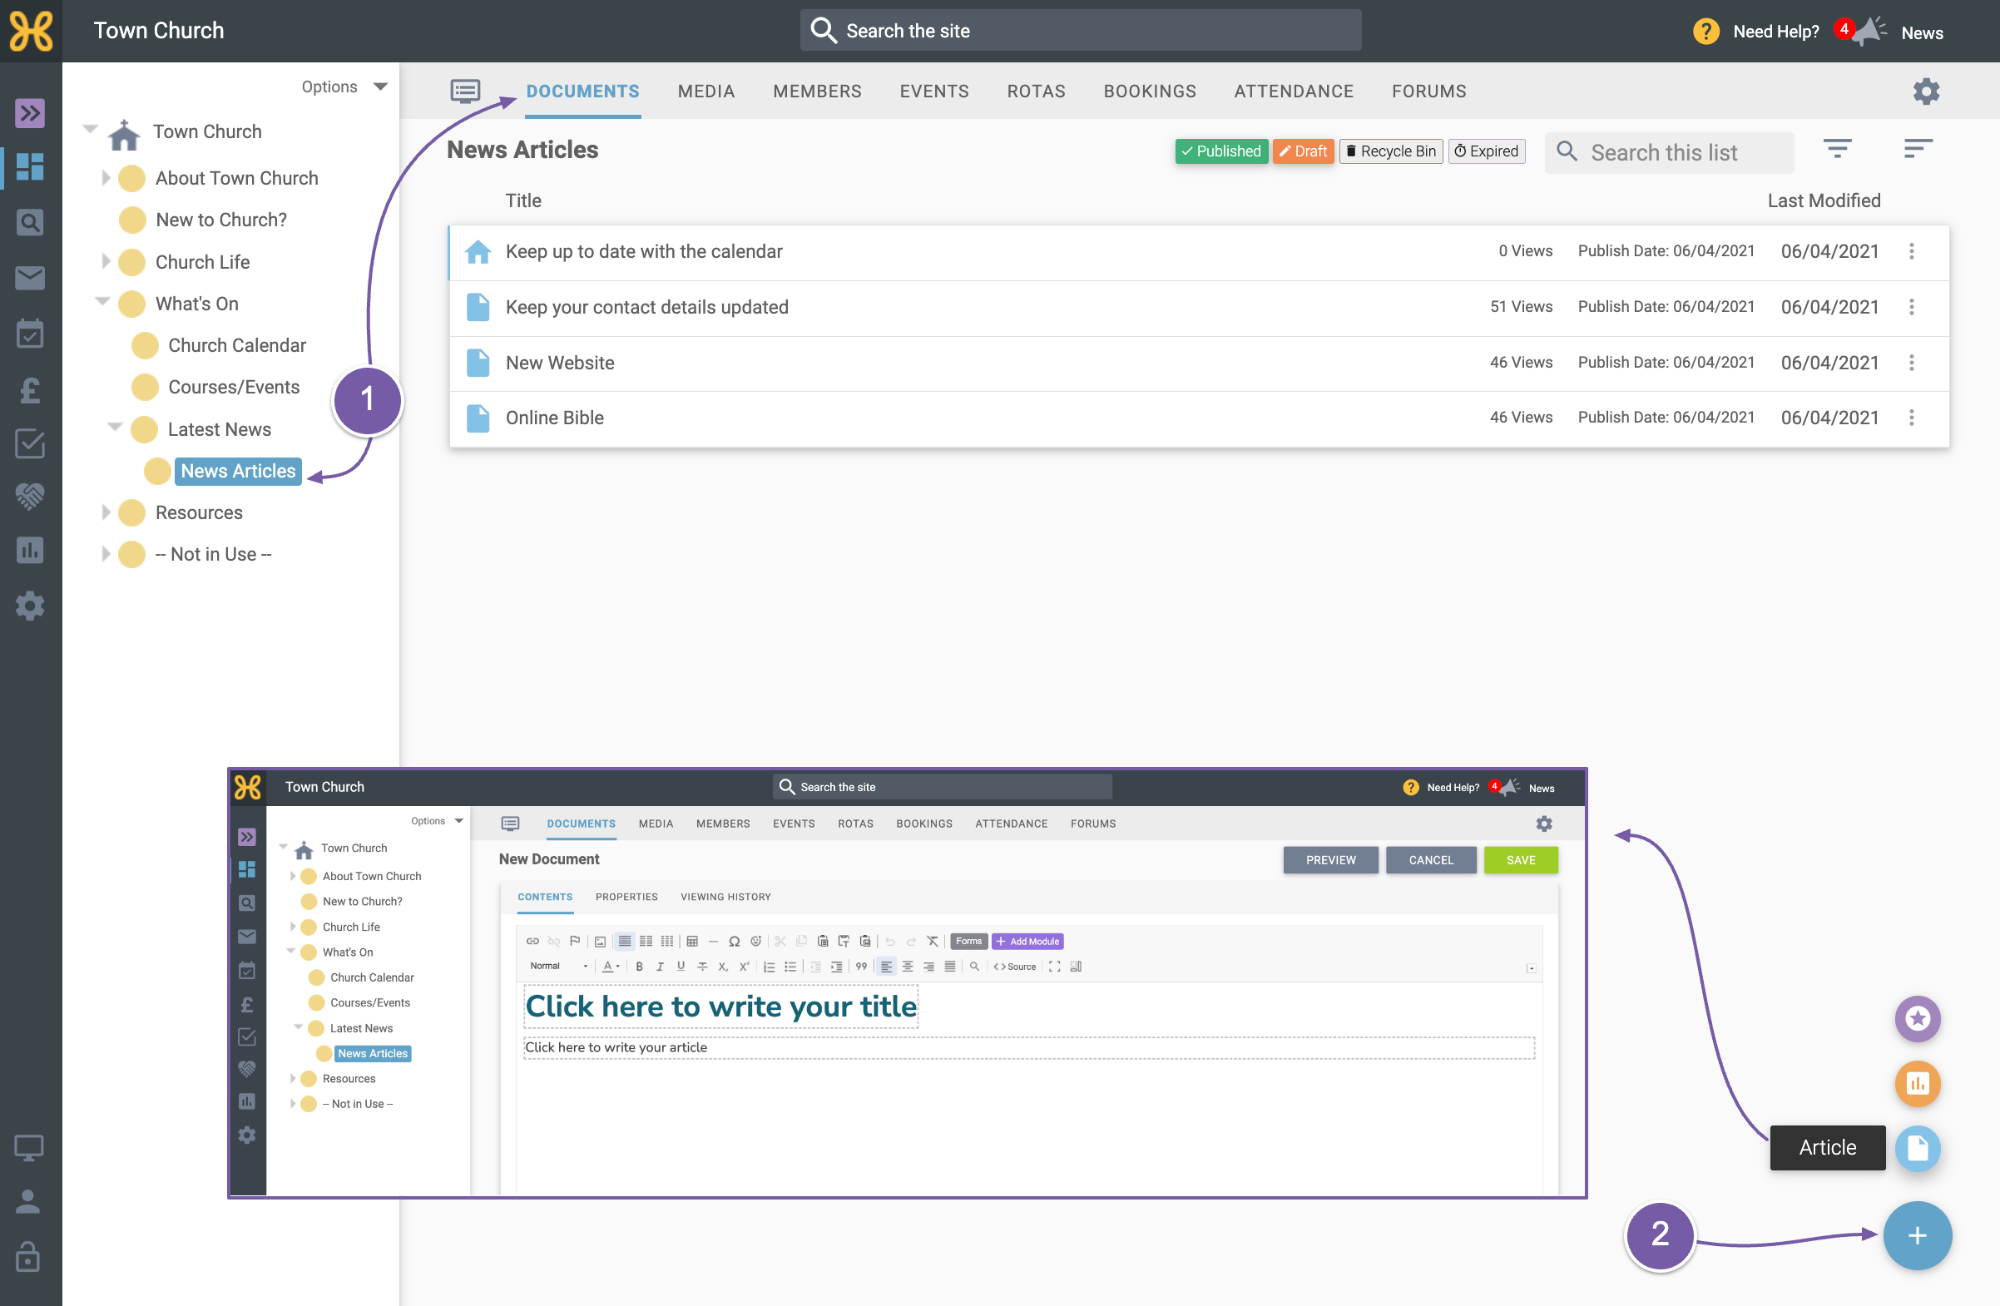This screenshot has height=1306, width=2000.
Task: Click the monitor screen icon in the sidebar
Action: pyautogui.click(x=28, y=1147)
